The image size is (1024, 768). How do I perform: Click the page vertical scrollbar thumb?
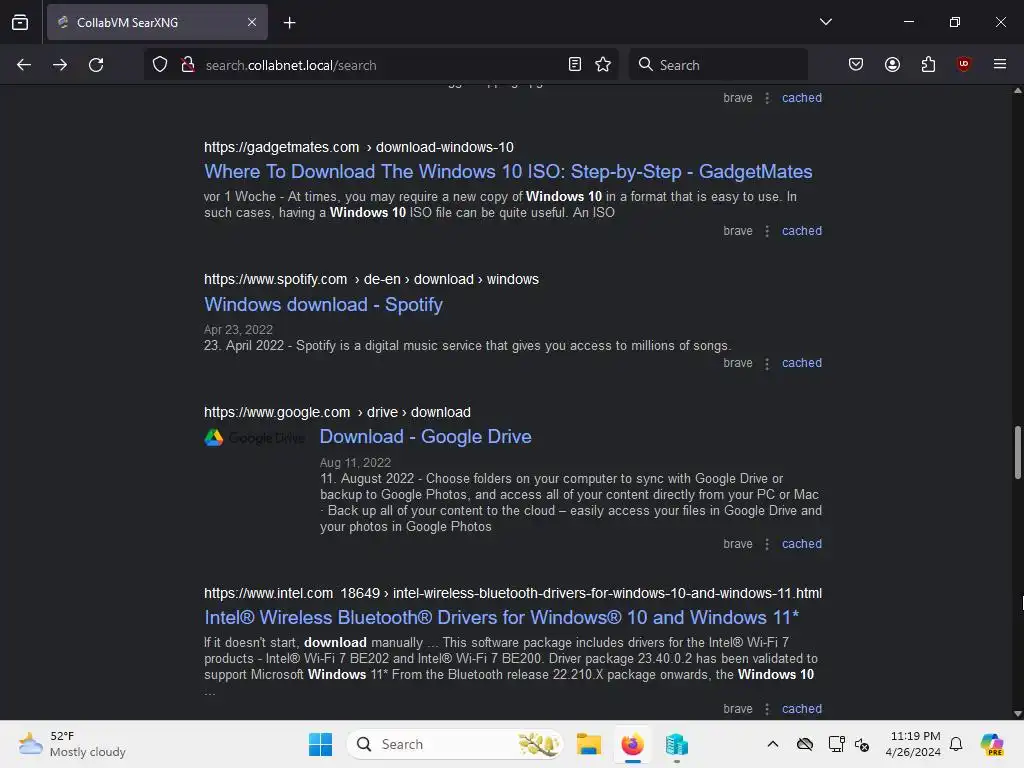tap(1017, 453)
